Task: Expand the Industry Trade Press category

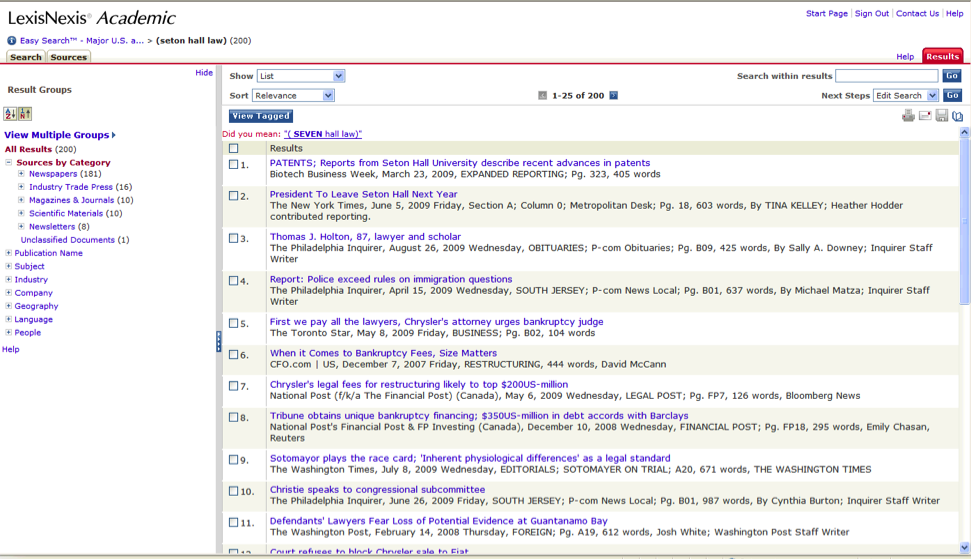Action: point(21,187)
